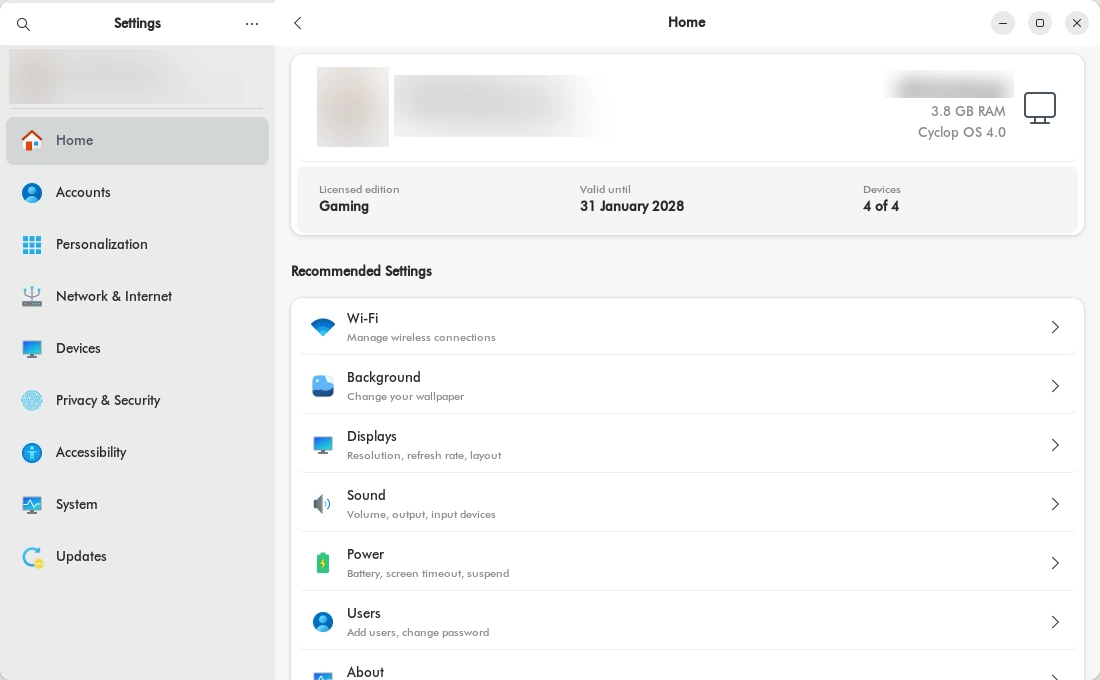1100x680 pixels.
Task: Expand the Wi-Fi row chevron
Action: (x=1055, y=327)
